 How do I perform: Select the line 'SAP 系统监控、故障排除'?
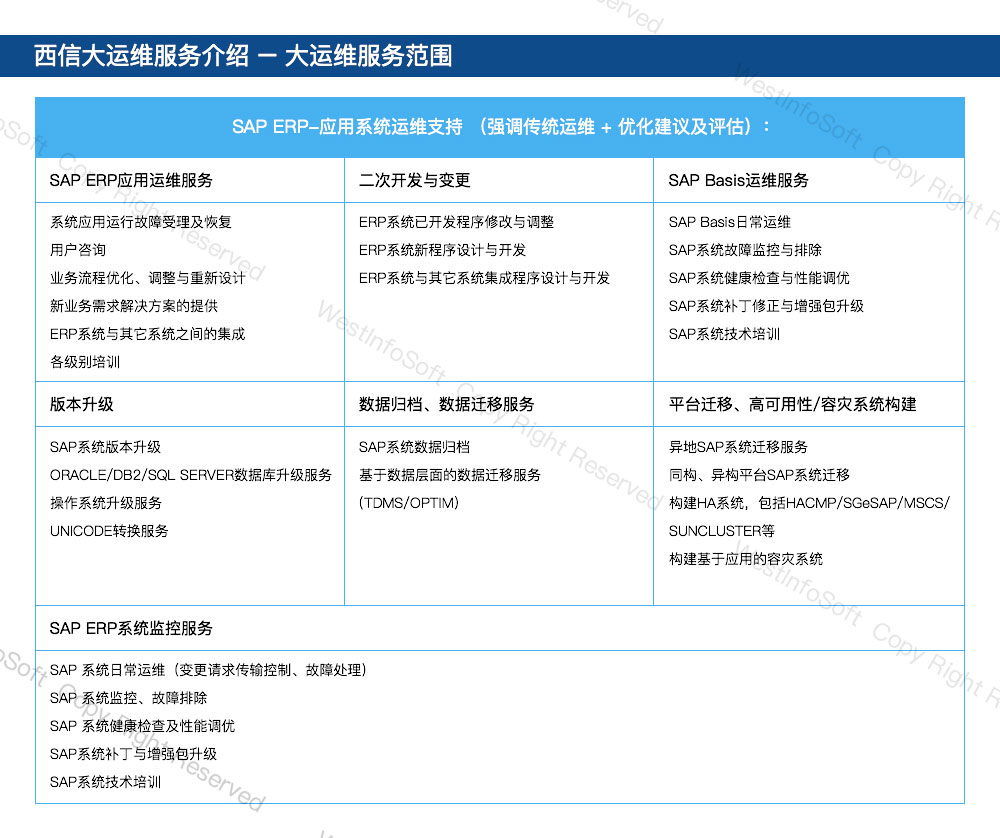coord(129,698)
